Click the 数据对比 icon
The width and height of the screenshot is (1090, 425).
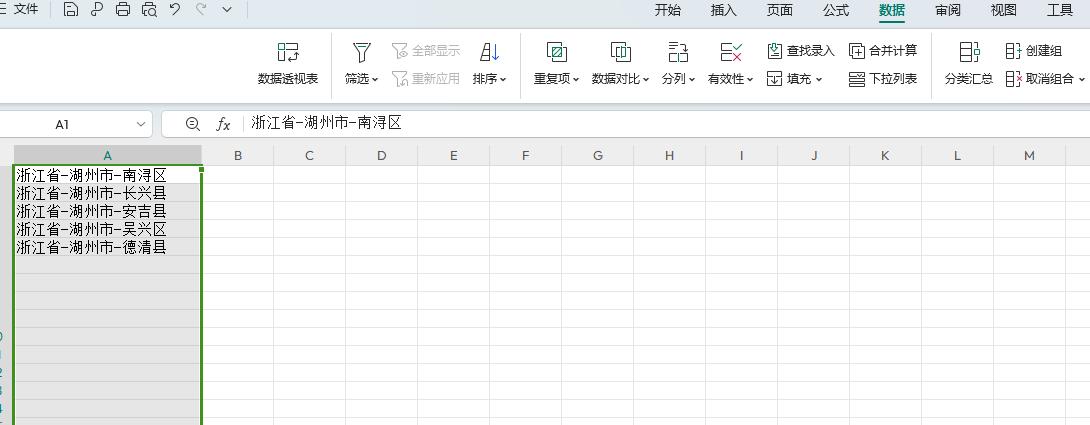tap(620, 52)
